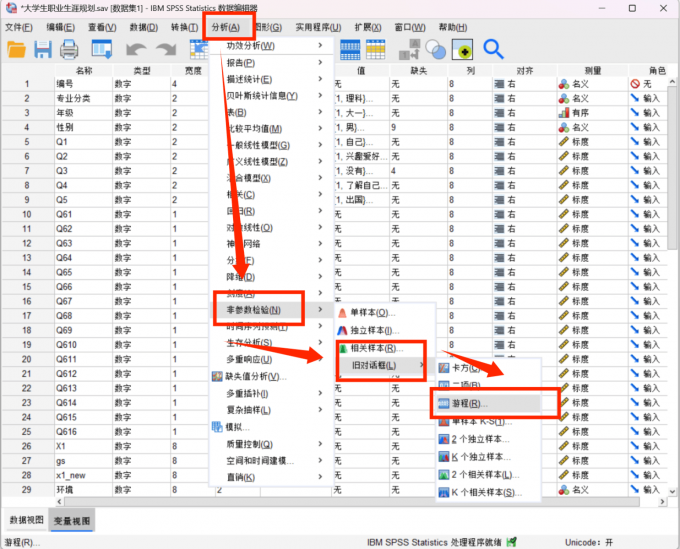Switch to 数据视图 tab
The width and height of the screenshot is (680, 549).
pos(27,520)
